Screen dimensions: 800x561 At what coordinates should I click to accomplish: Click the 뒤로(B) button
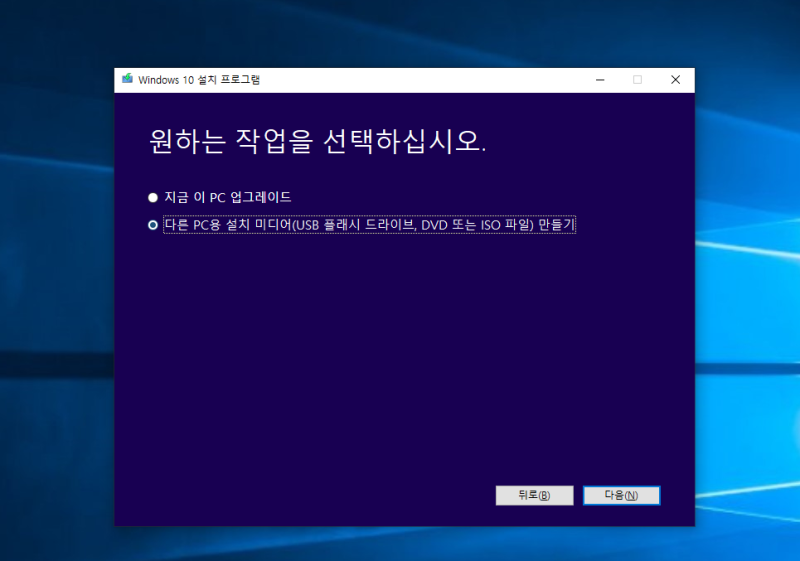click(x=534, y=495)
